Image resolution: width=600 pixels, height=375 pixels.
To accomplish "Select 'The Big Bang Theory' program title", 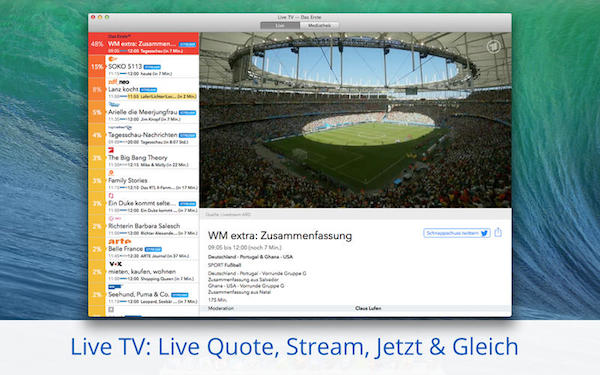I will pyautogui.click(x=138, y=158).
